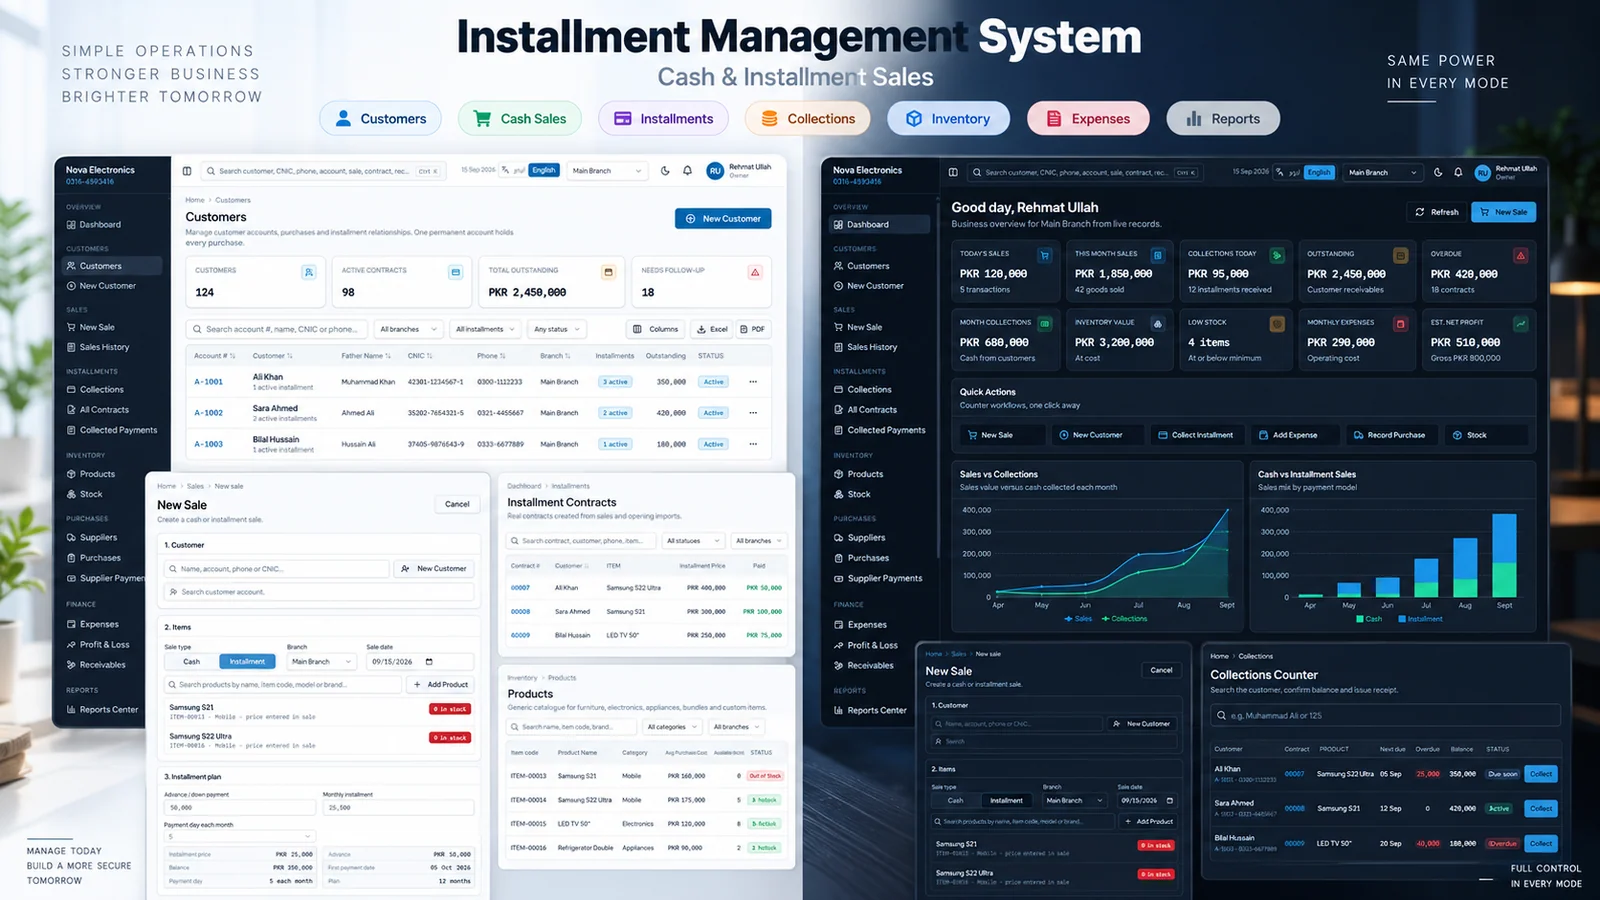The width and height of the screenshot is (1600, 900).
Task: Select Cash sale type in dark New Sale form
Action: (956, 800)
